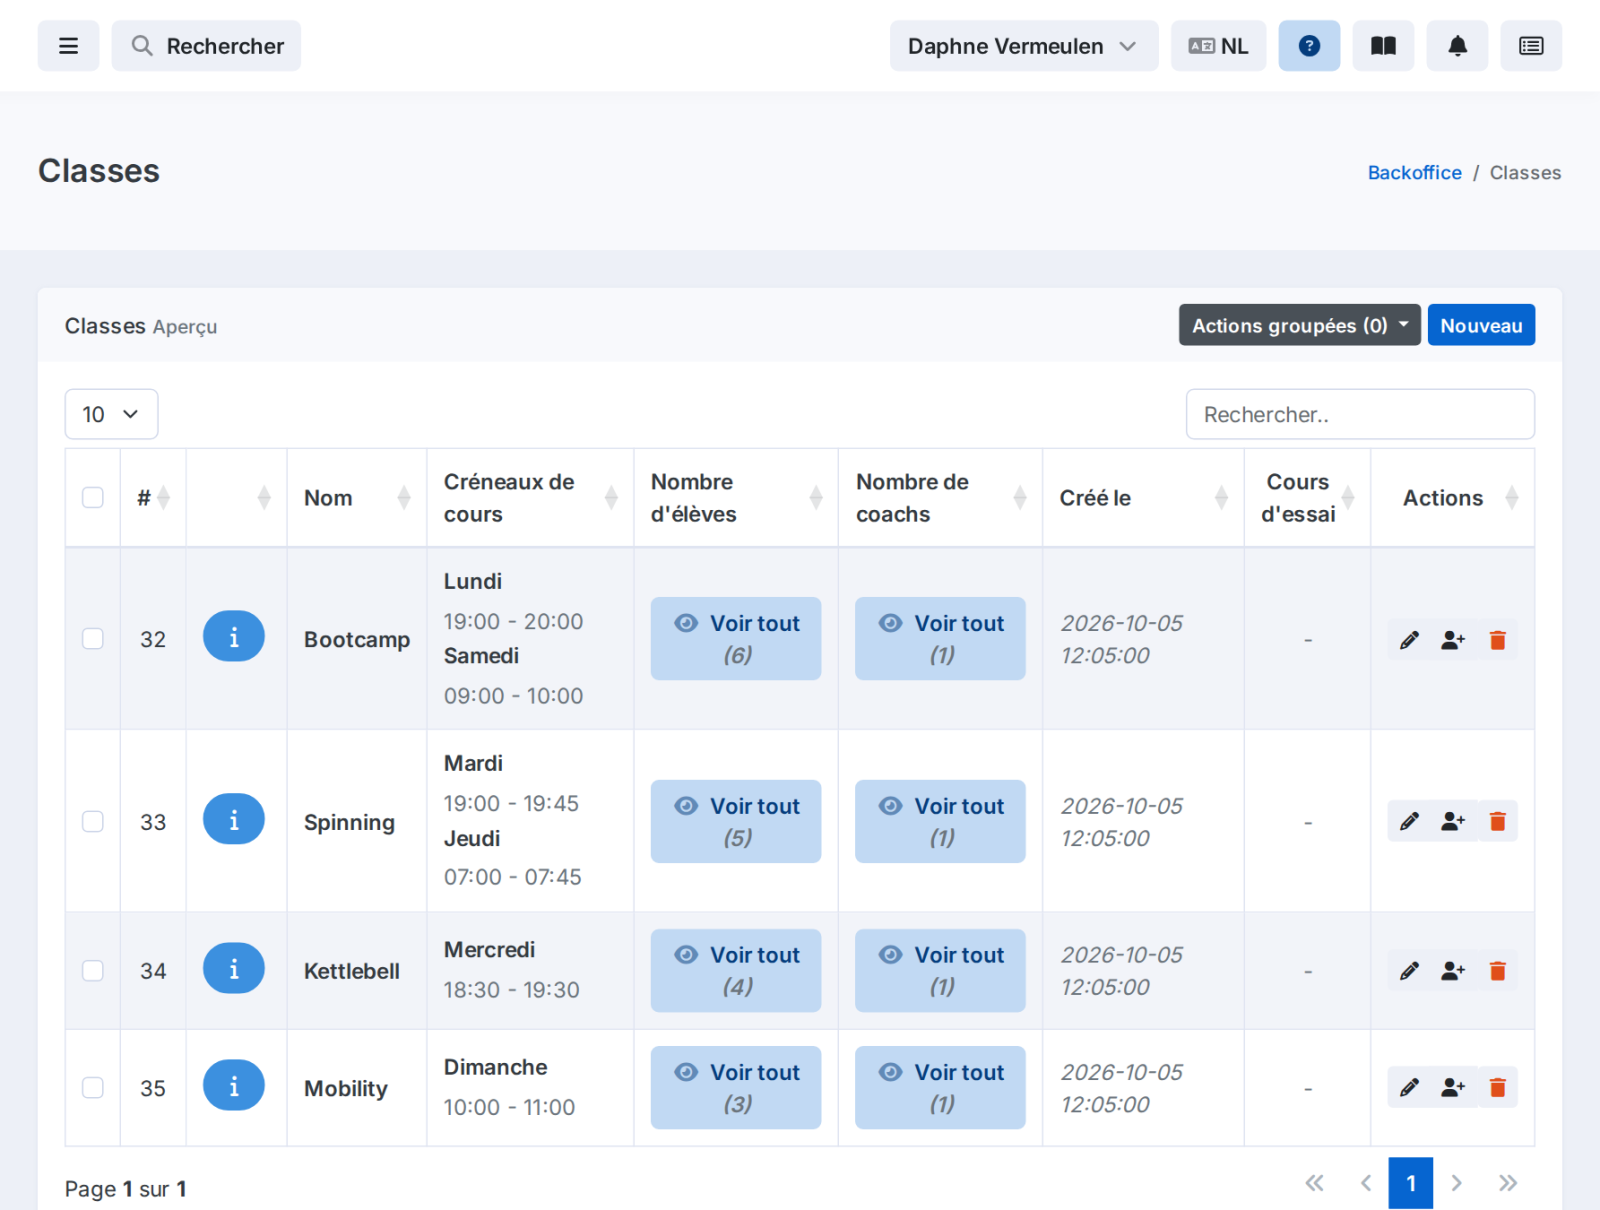Add a student to the Kettlebell class

tap(1453, 971)
